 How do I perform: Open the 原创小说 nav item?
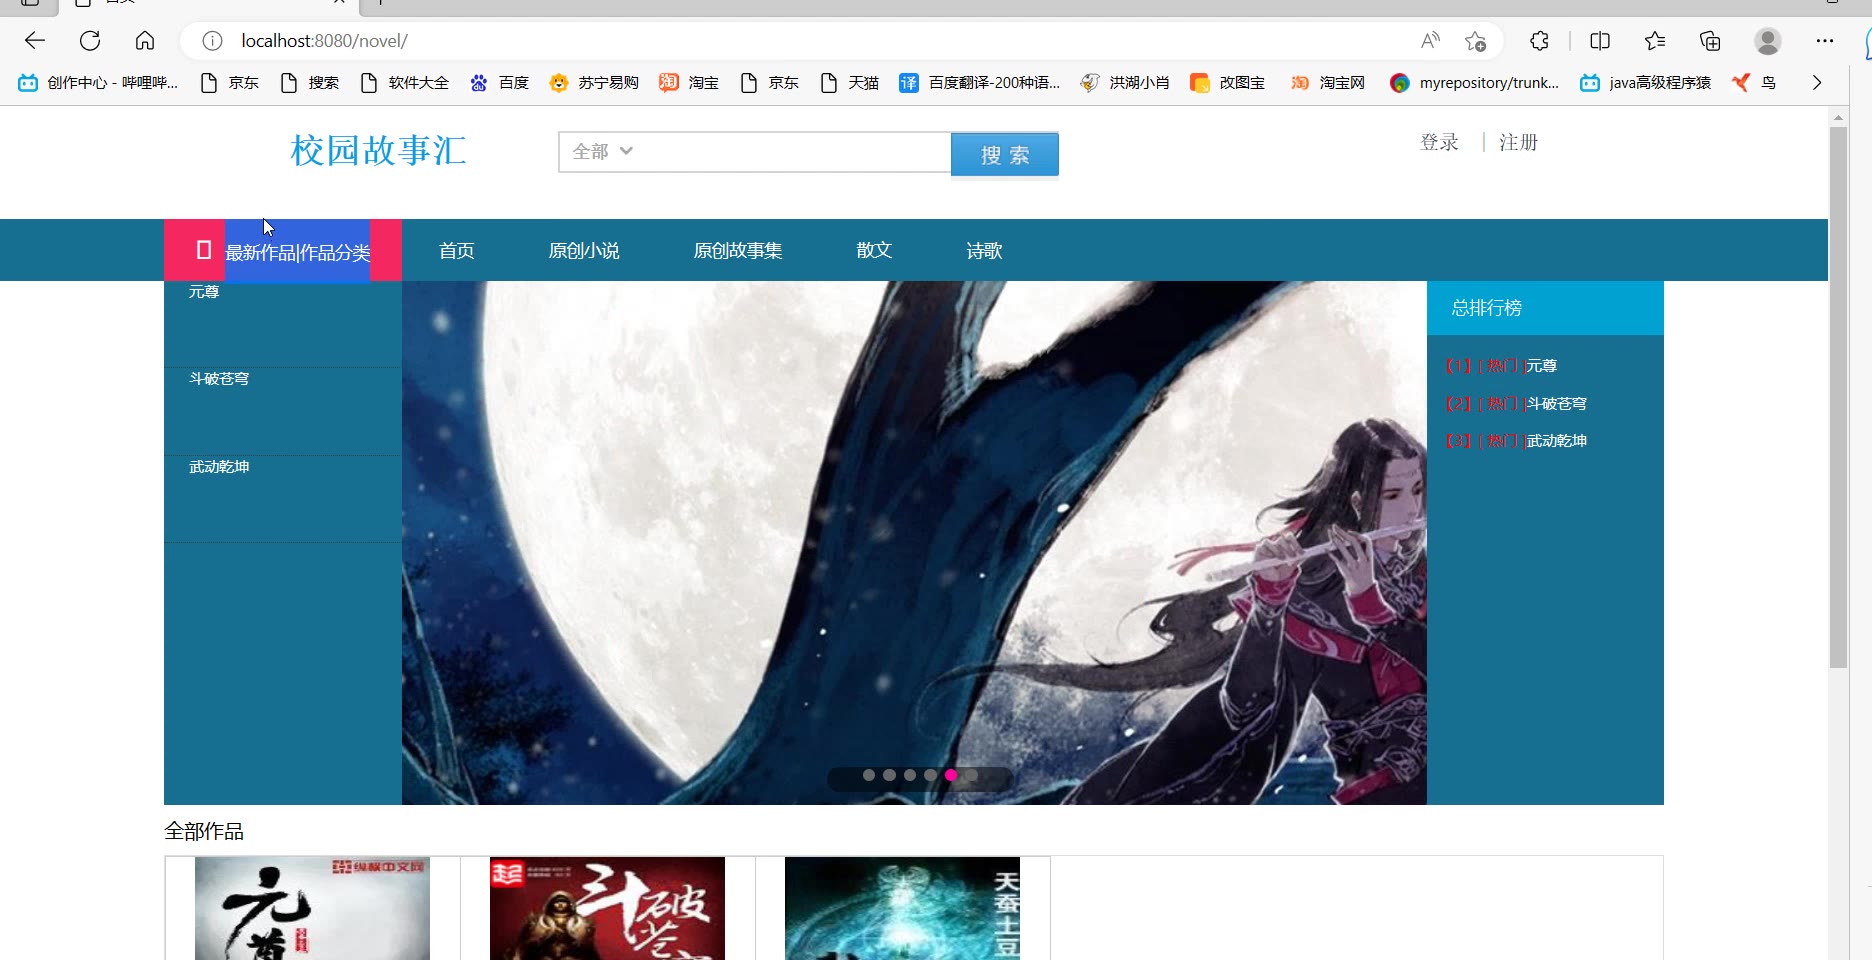coord(584,251)
